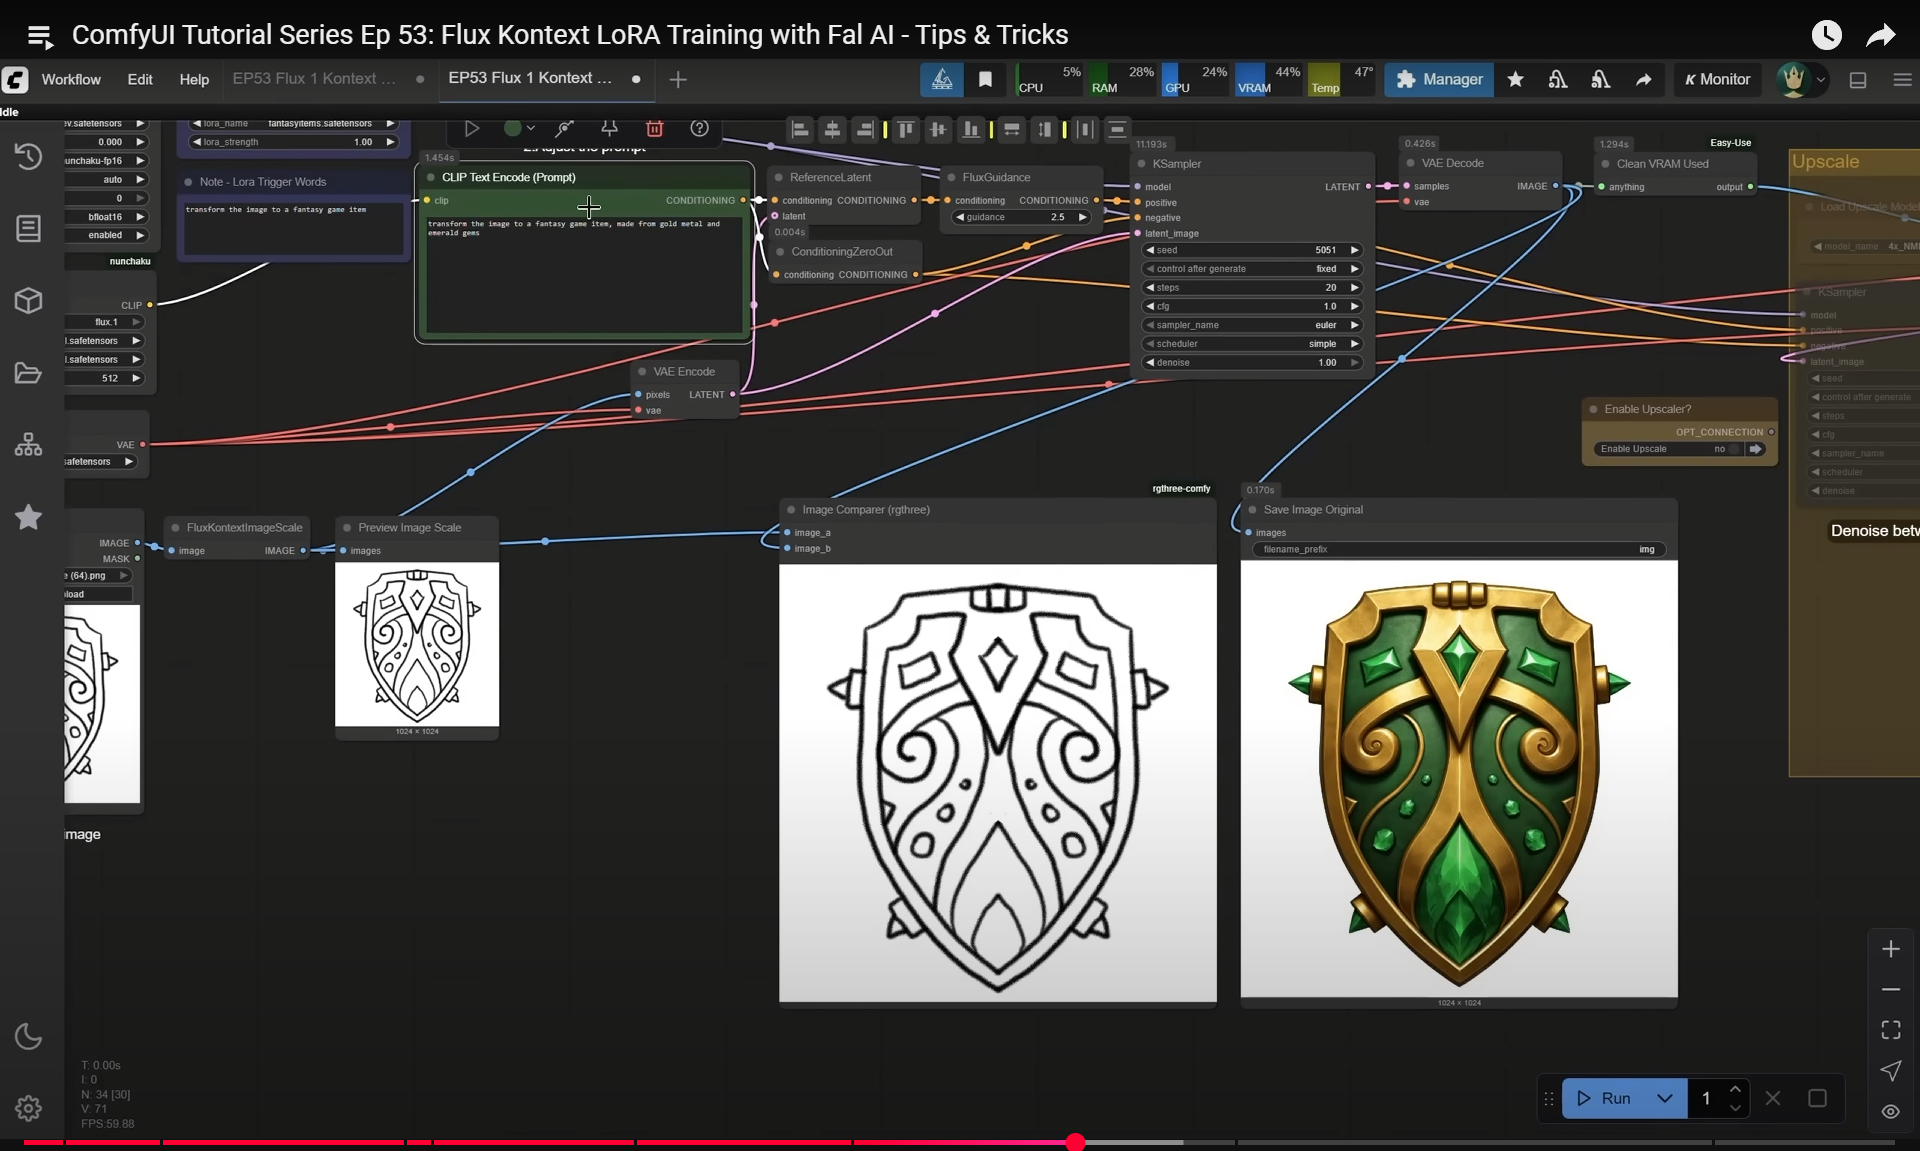Open queue history in the sidebar

pyautogui.click(x=28, y=156)
